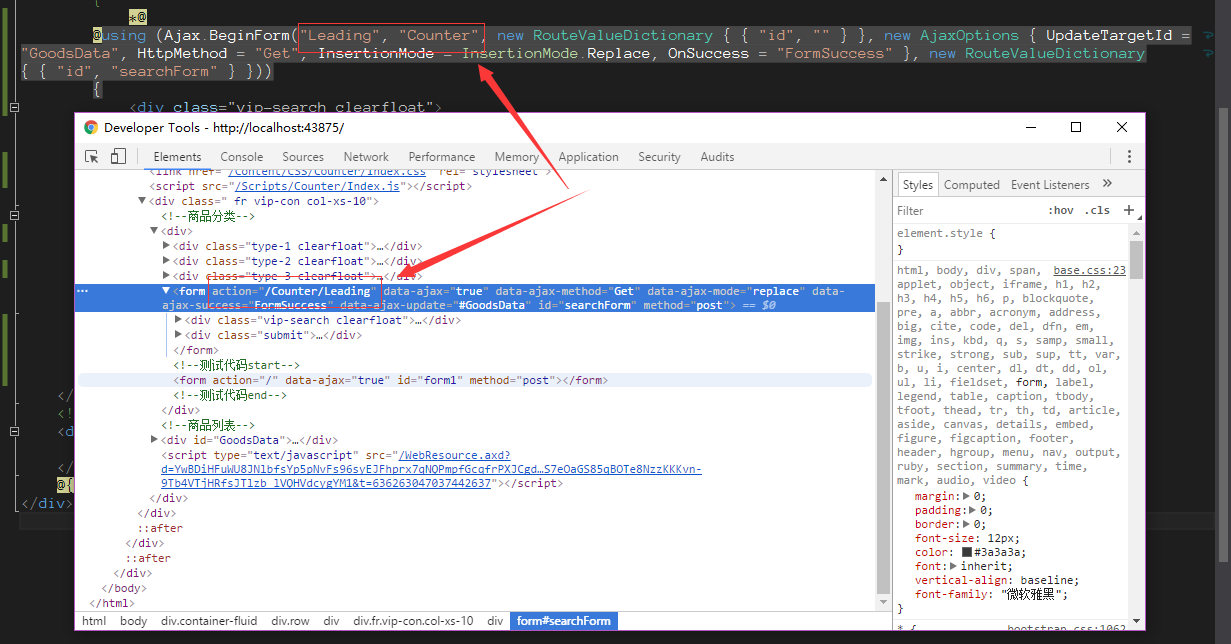Toggle the :hov element state panel
Screen dimensions: 1231x644
pos(1061,210)
